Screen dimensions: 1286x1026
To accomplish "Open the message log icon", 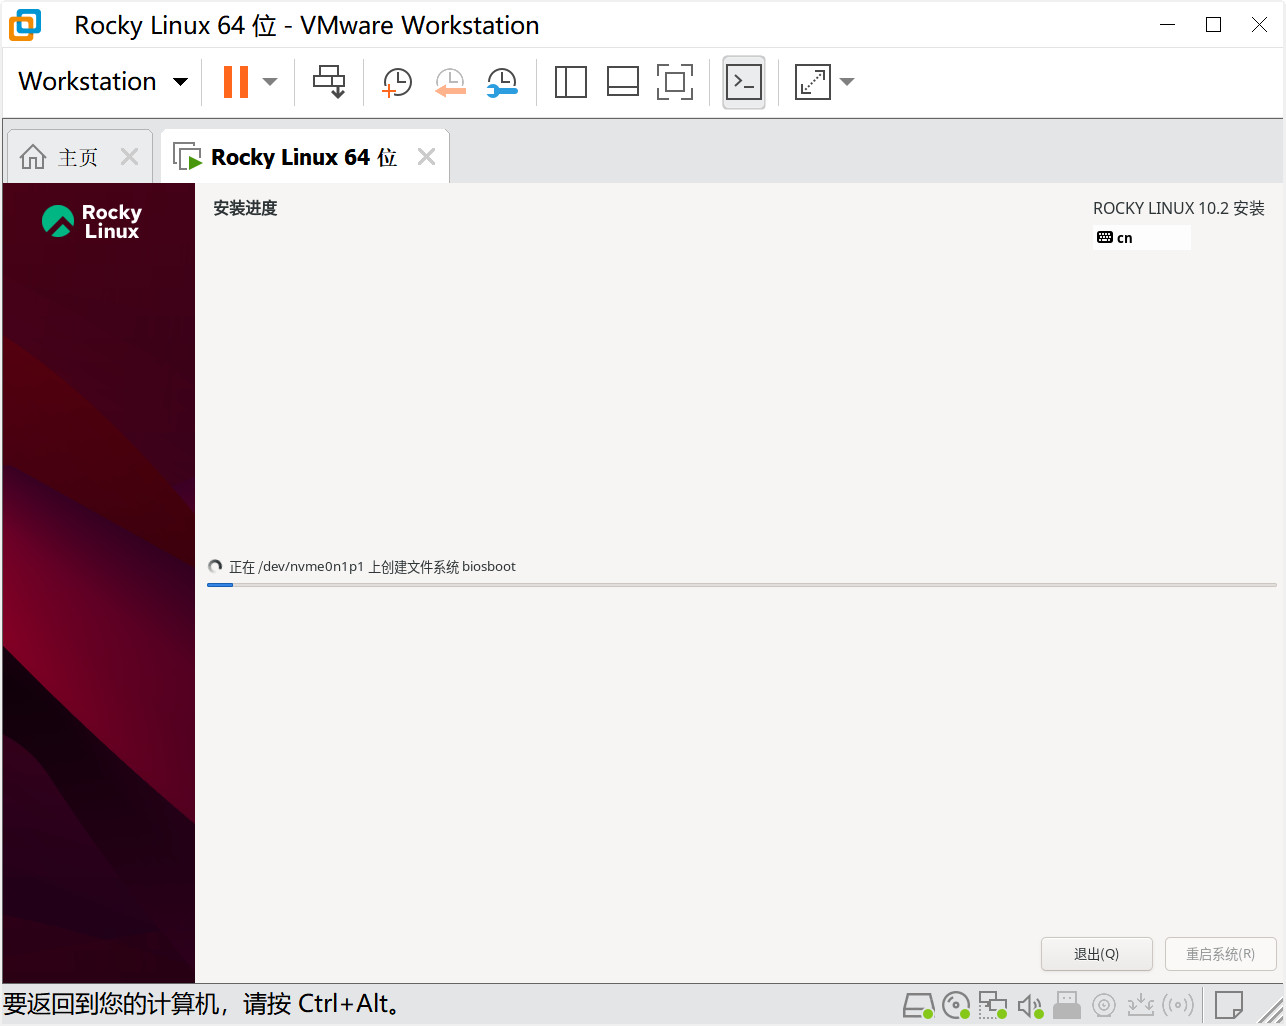I will point(1229,1005).
